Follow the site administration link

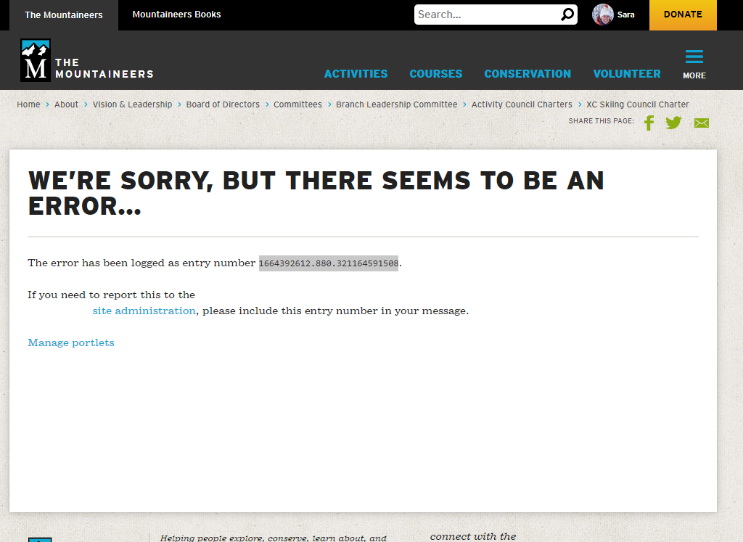tap(144, 311)
